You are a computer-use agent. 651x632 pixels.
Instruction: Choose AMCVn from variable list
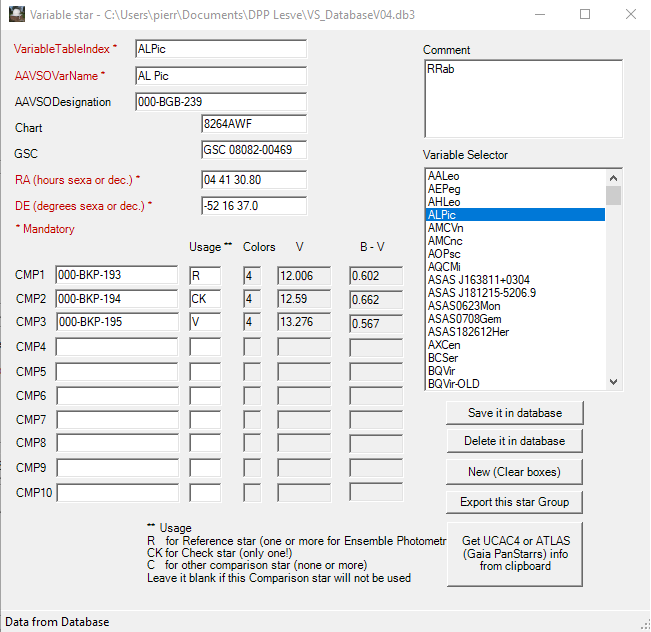pyautogui.click(x=516, y=228)
